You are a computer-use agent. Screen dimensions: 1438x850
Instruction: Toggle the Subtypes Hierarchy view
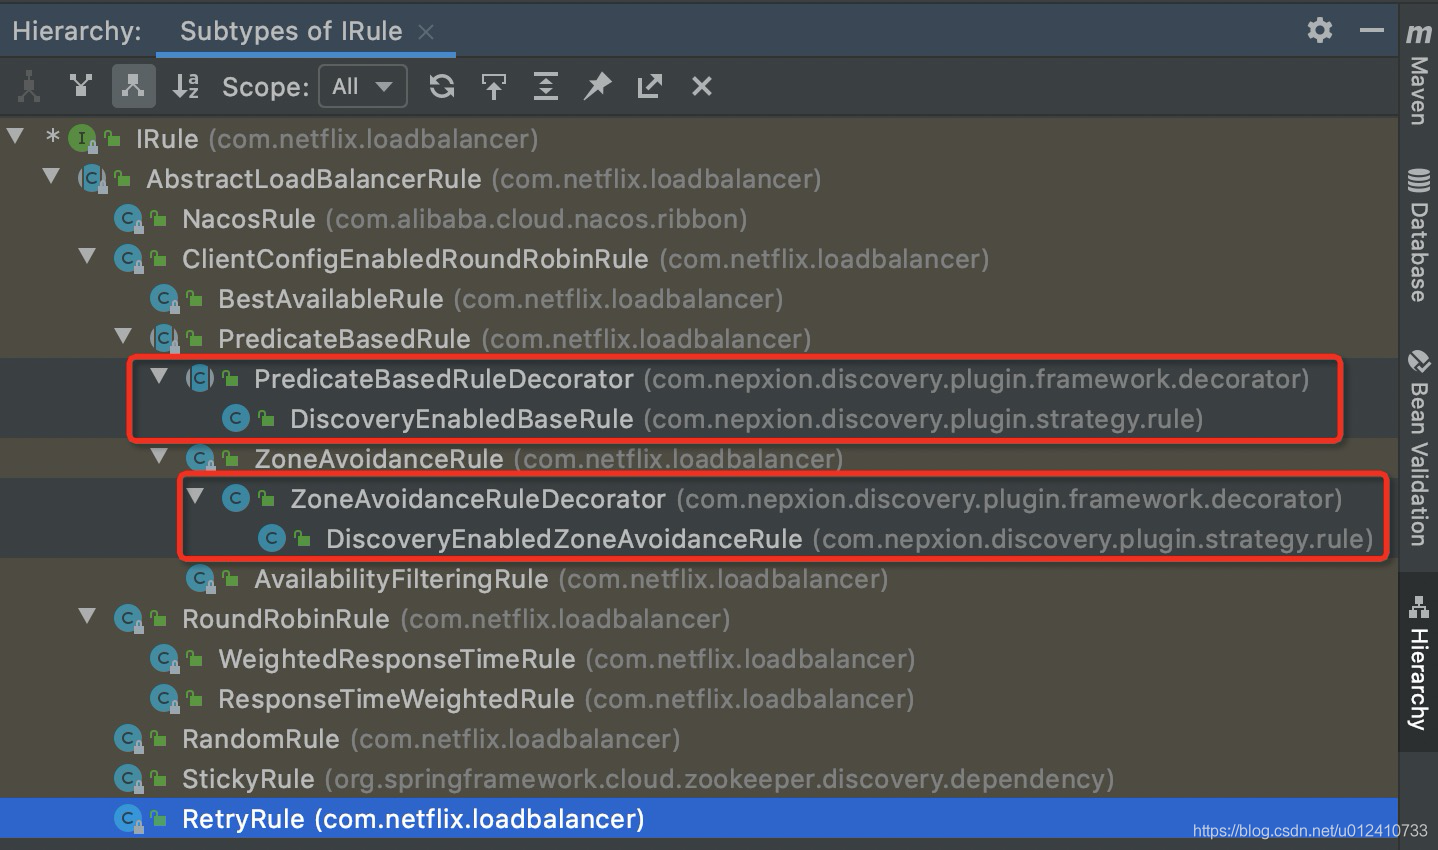tap(134, 86)
